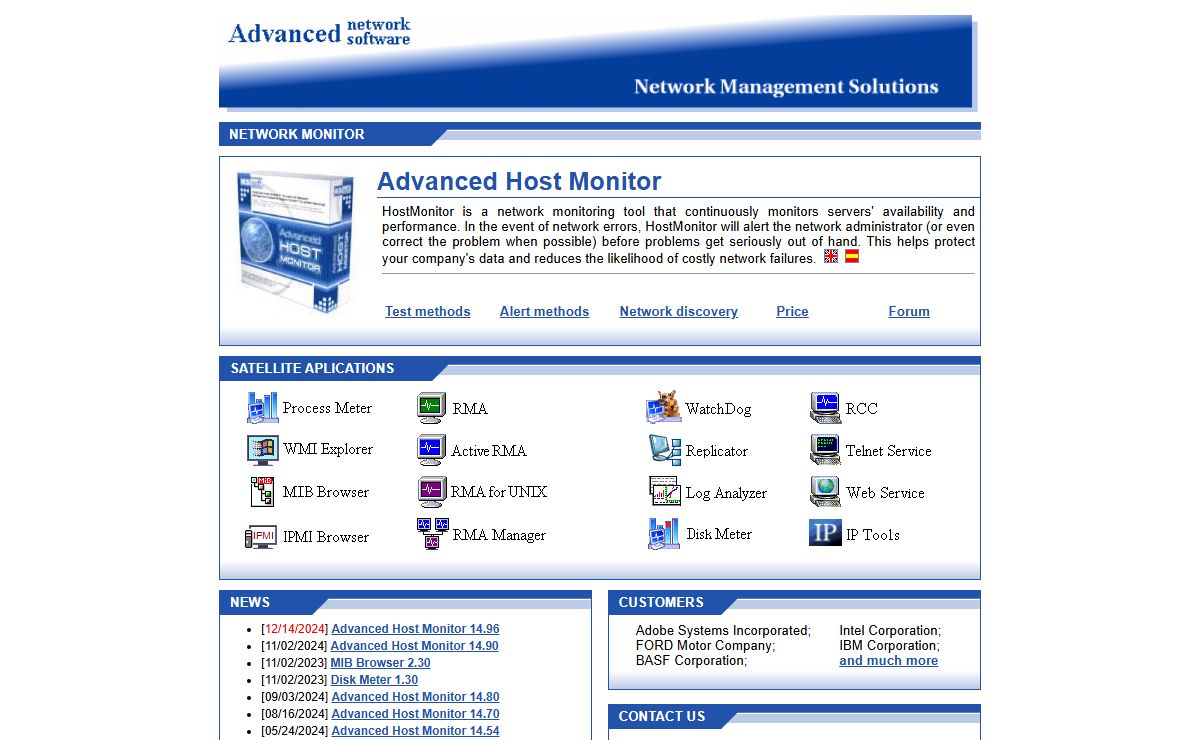Viewport: 1200px width, 740px height.
Task: Open Advanced Host Monitor 14.70 news link
Action: point(415,714)
